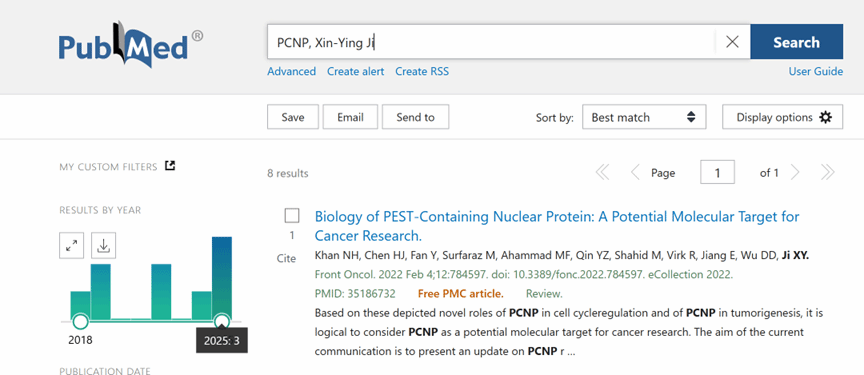Click the PubMed logo
The height and width of the screenshot is (375, 864).
131,45
